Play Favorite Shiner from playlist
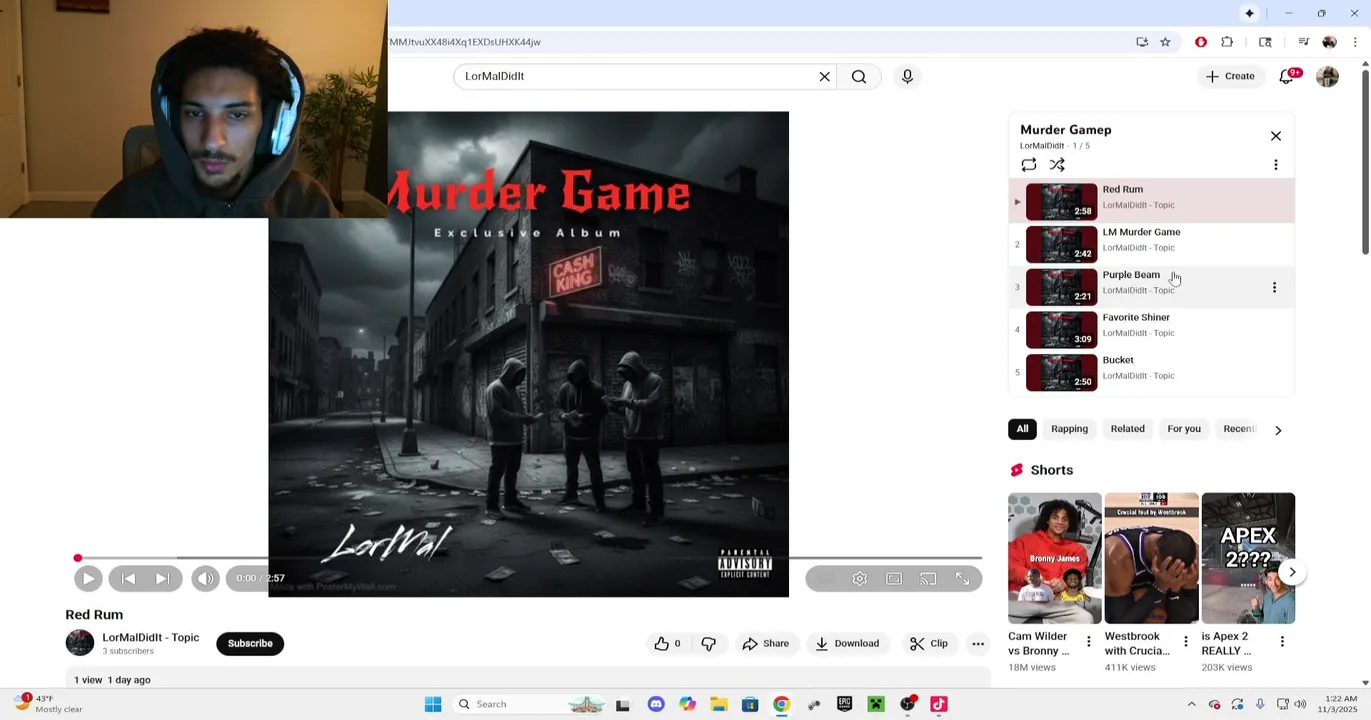 tap(1151, 330)
